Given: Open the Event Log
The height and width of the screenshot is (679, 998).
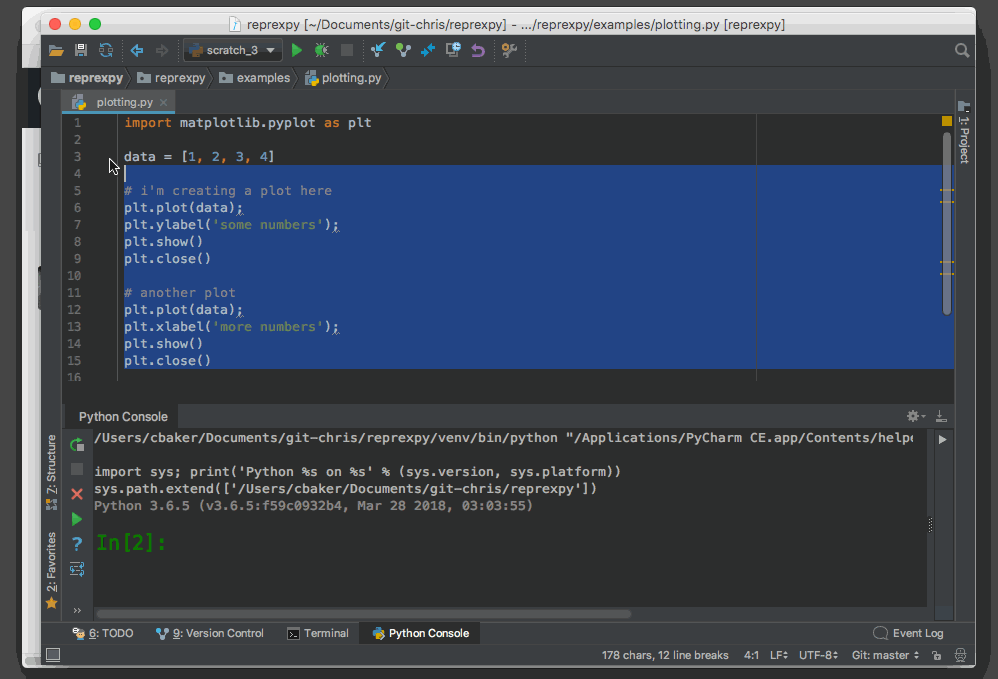Looking at the screenshot, I should [908, 633].
